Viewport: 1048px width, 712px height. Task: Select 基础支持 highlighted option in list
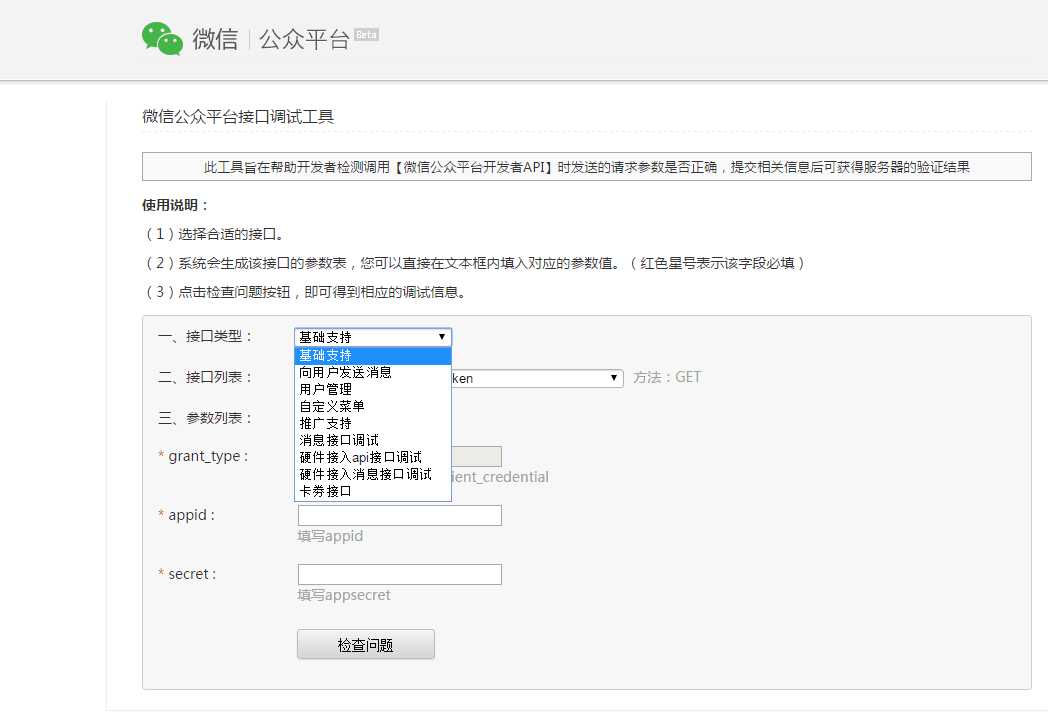coord(373,356)
